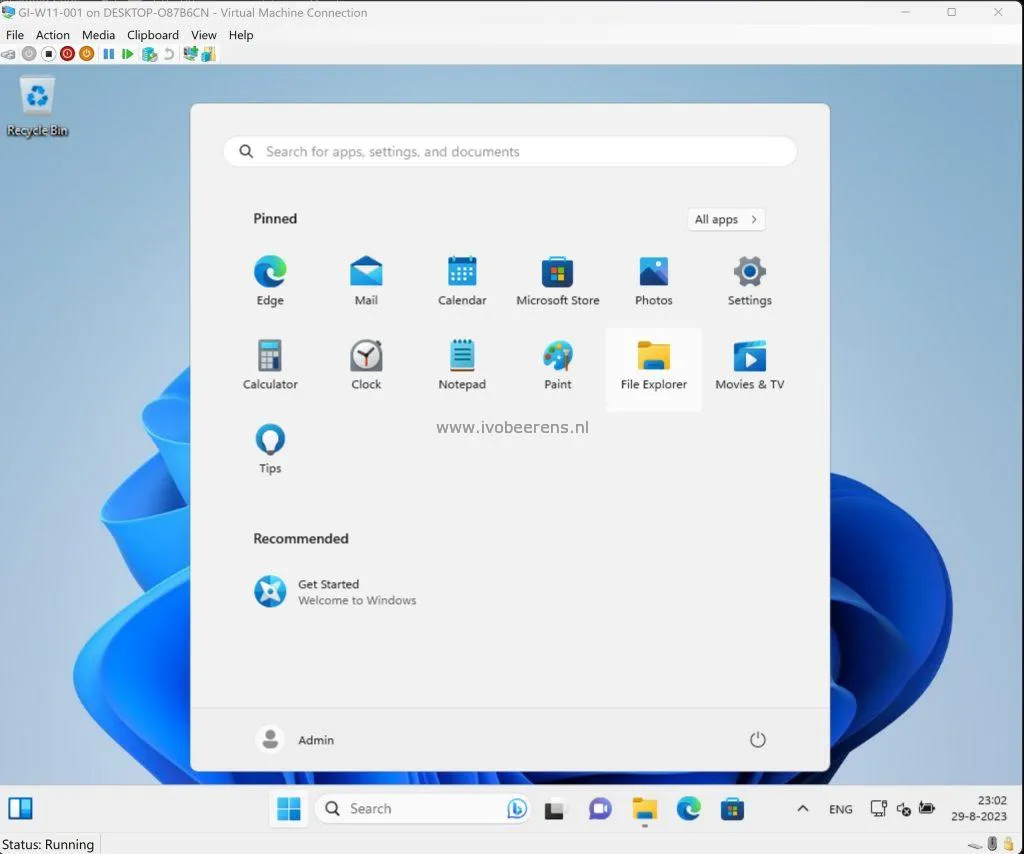Open the Calendar app
Screen dimensions: 1024x854
[x=462, y=281]
